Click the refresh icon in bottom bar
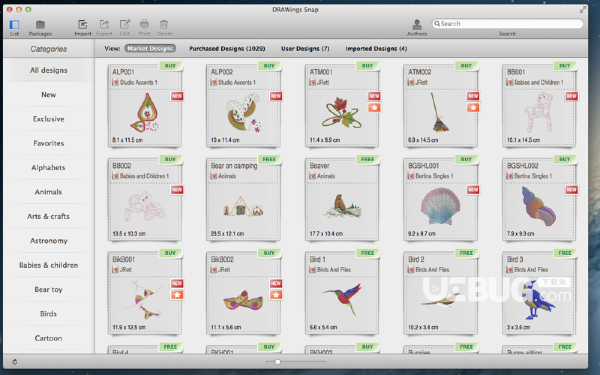The image size is (600, 375). 14,361
